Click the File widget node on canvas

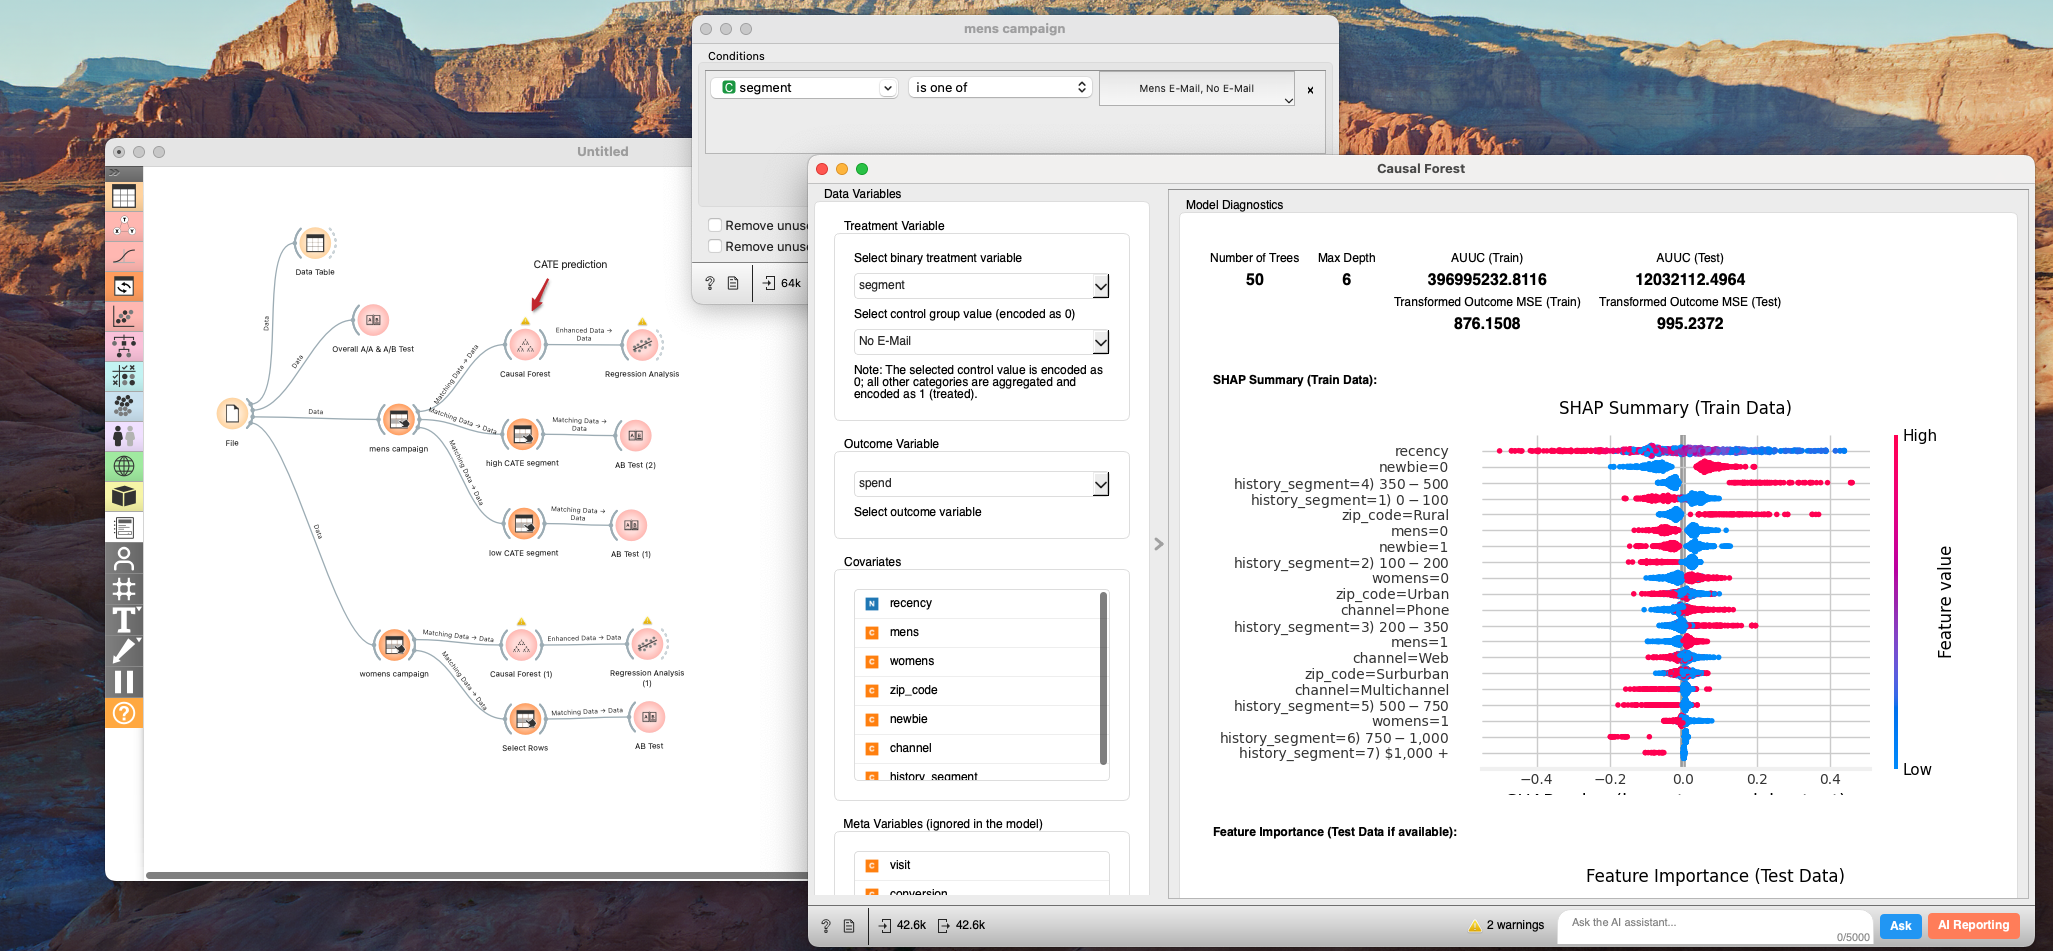click(x=232, y=413)
